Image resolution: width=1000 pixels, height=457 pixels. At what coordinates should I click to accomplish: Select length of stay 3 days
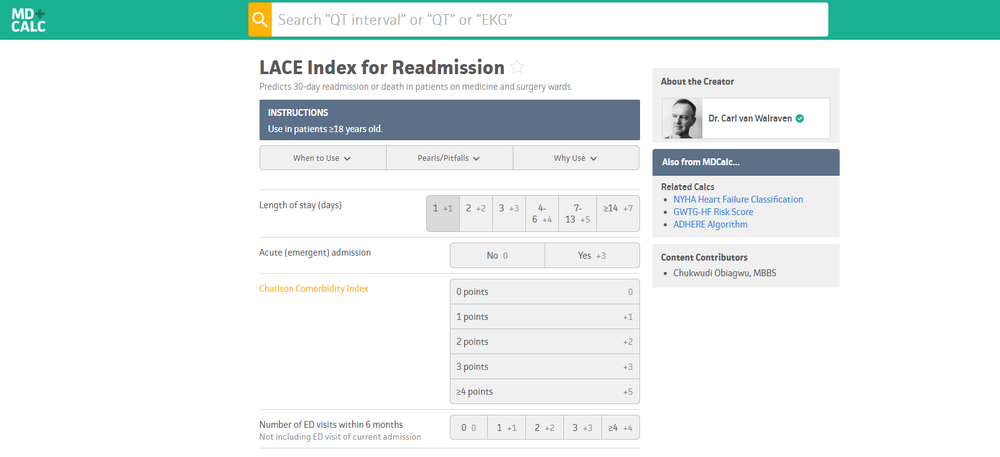coord(509,214)
